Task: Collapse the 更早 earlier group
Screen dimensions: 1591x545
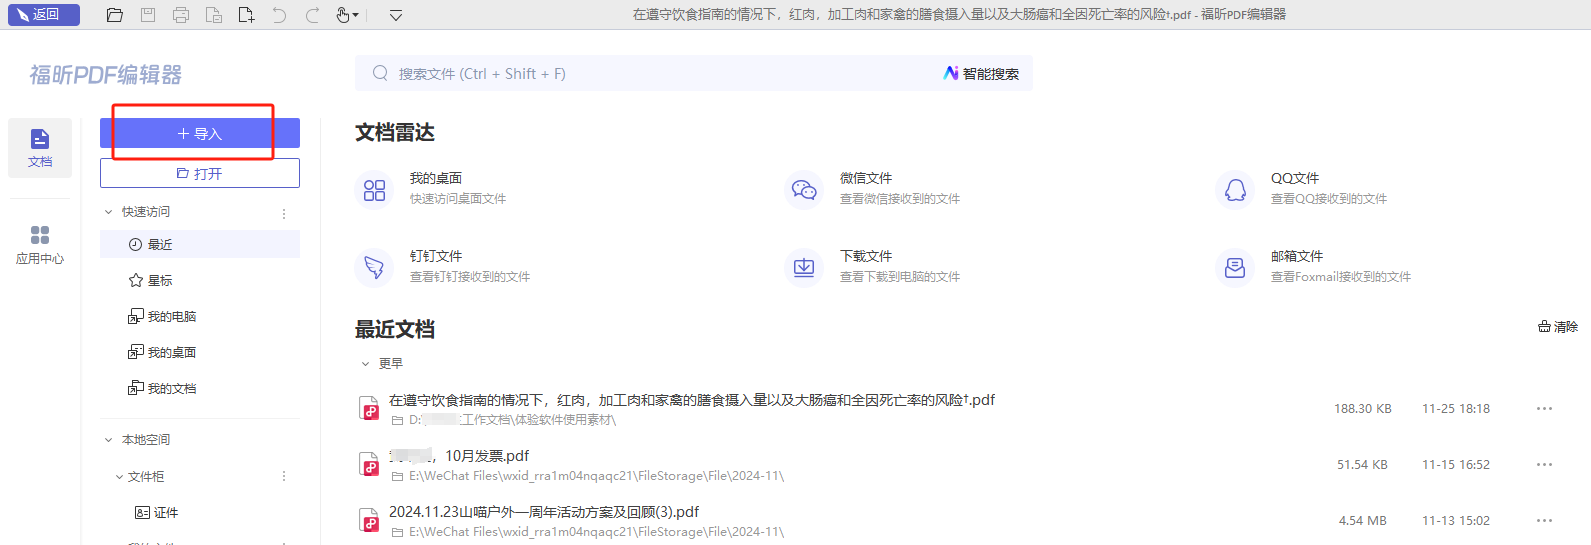Action: coord(365,364)
